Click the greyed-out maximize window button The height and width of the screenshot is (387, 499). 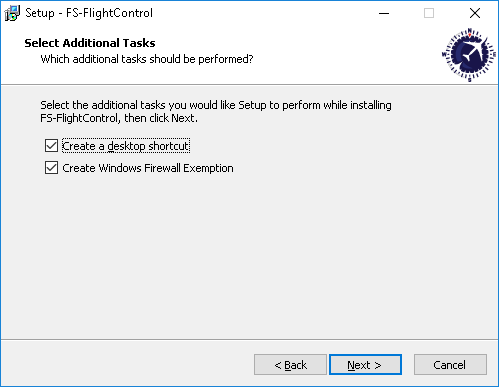click(x=429, y=13)
